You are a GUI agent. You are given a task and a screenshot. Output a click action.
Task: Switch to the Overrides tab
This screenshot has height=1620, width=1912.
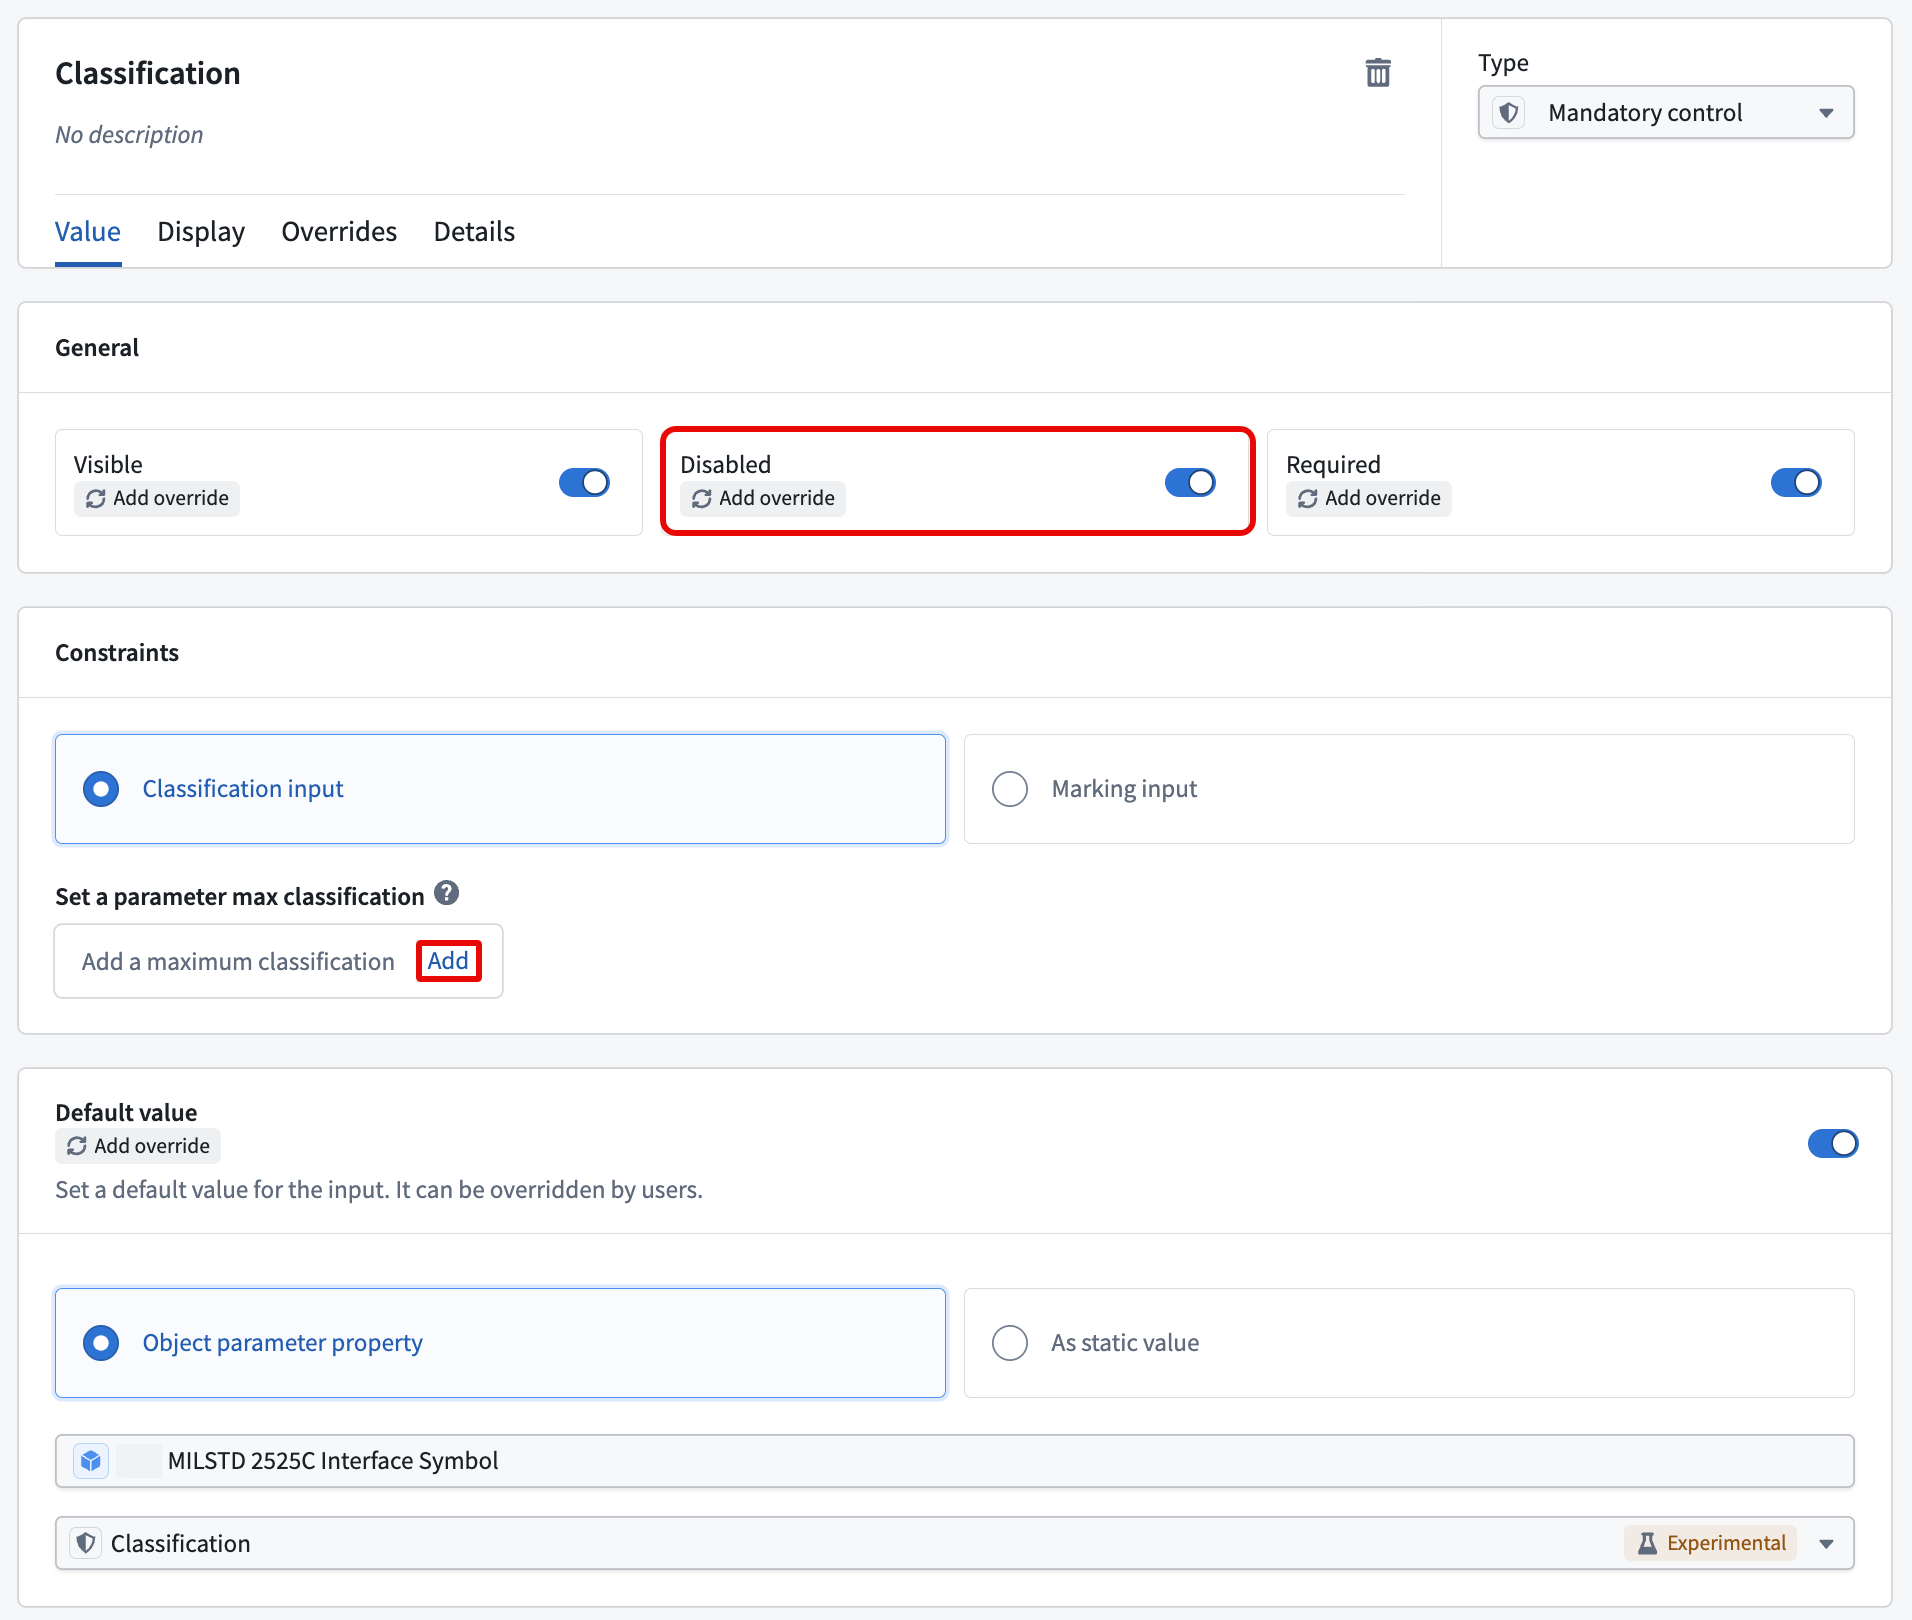coord(339,232)
